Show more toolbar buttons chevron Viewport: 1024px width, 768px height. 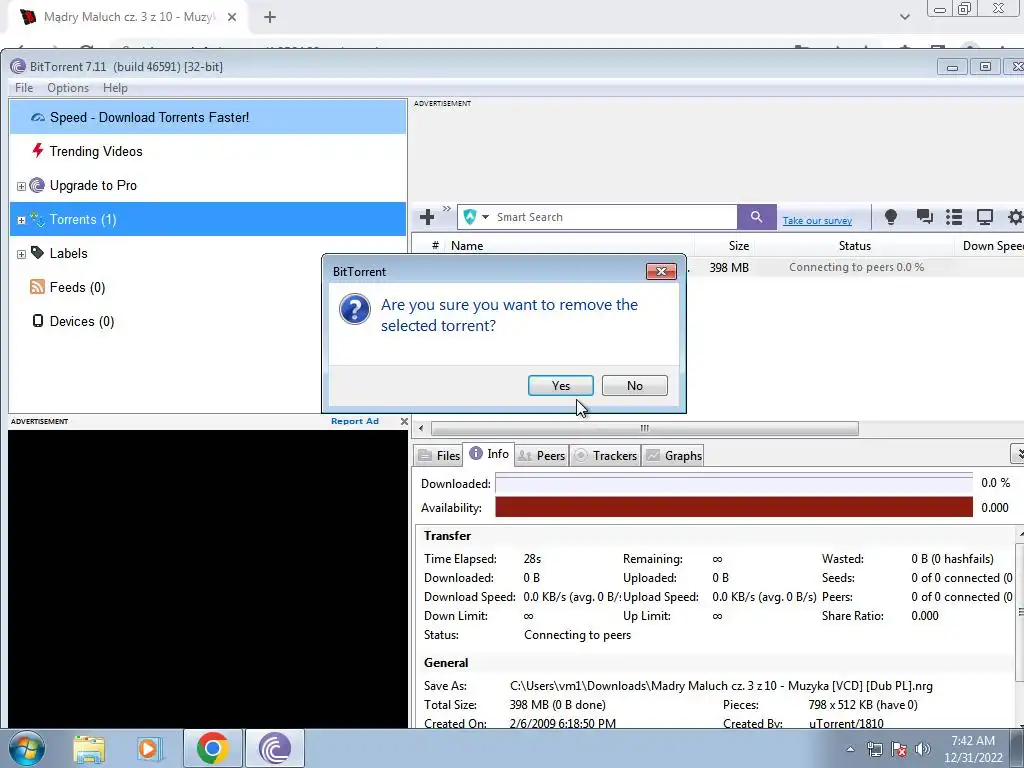447,208
